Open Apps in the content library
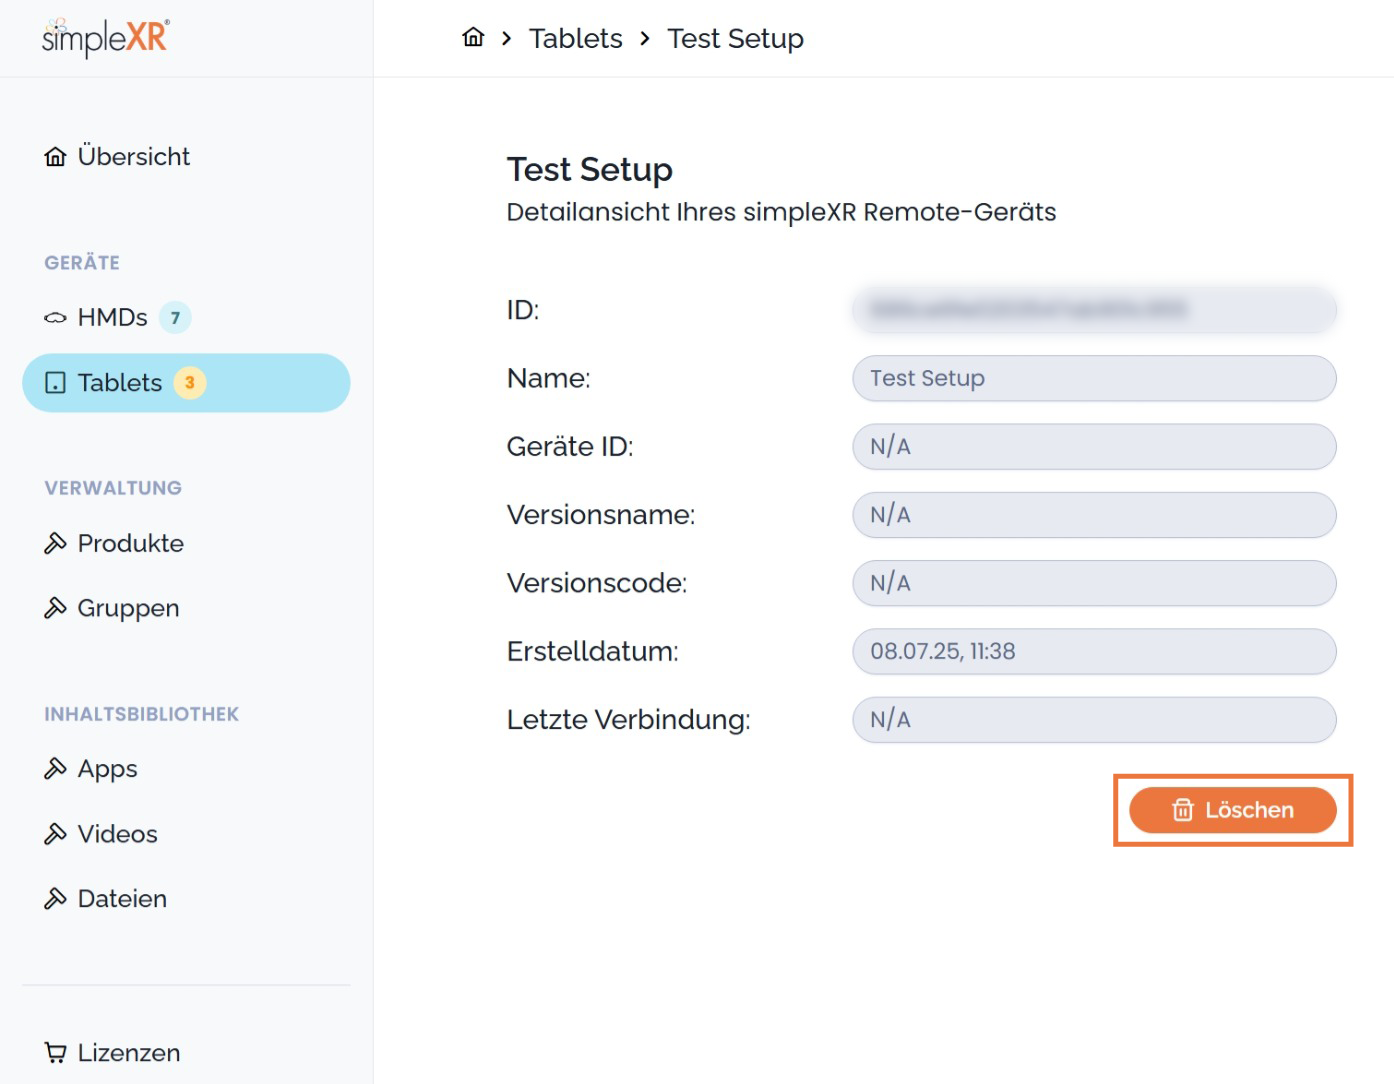 pyautogui.click(x=107, y=769)
